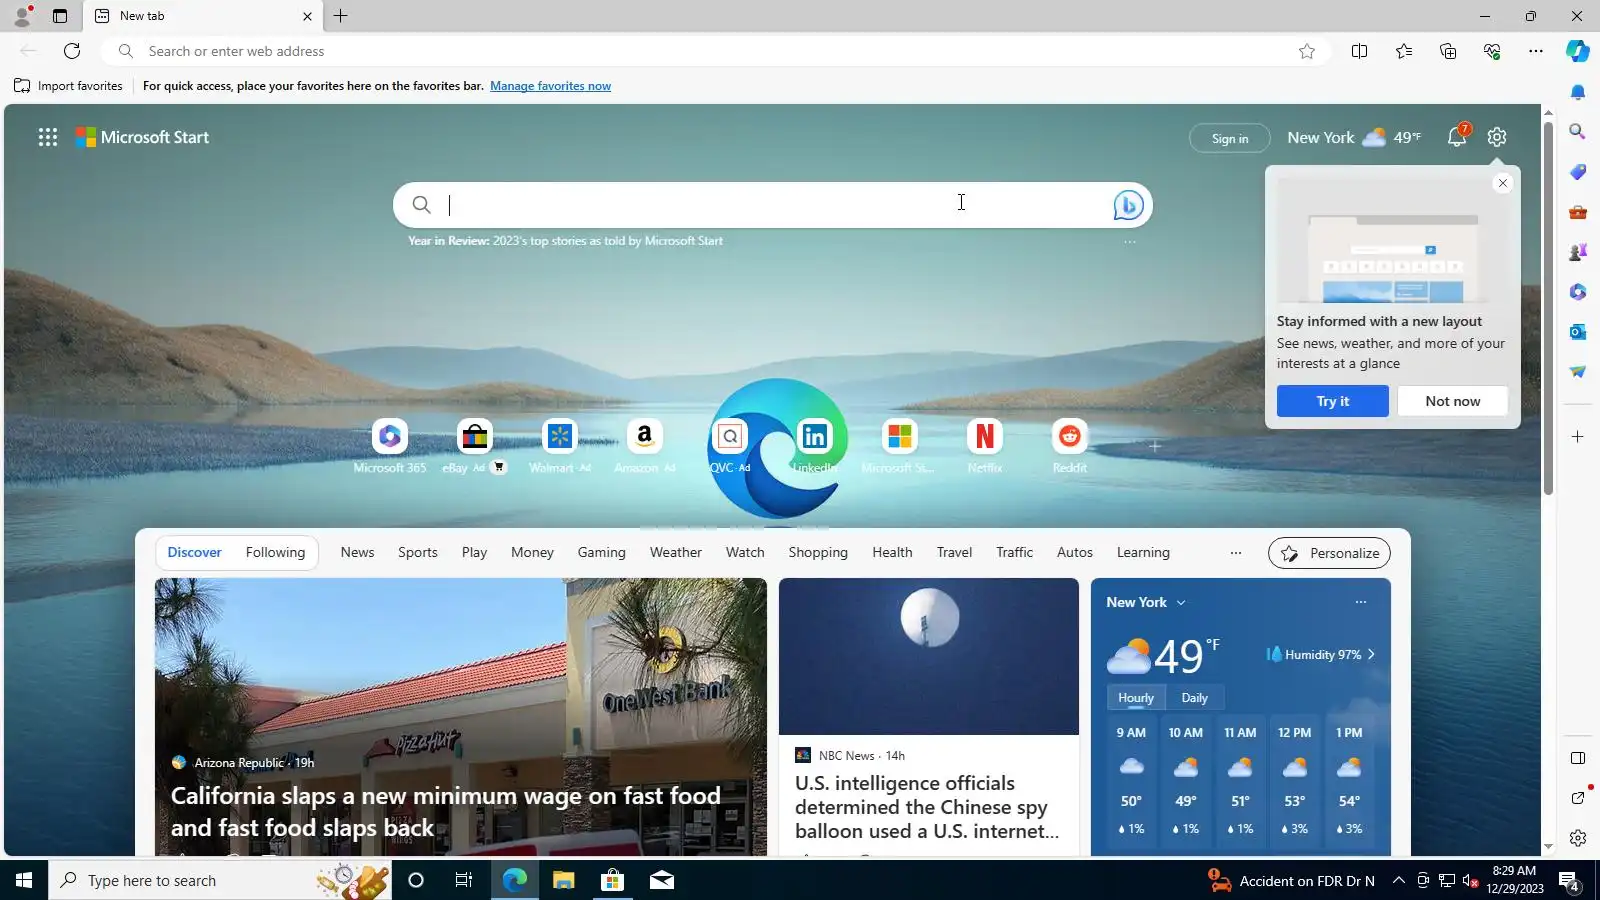Open the Personalize feed button

tap(1329, 553)
